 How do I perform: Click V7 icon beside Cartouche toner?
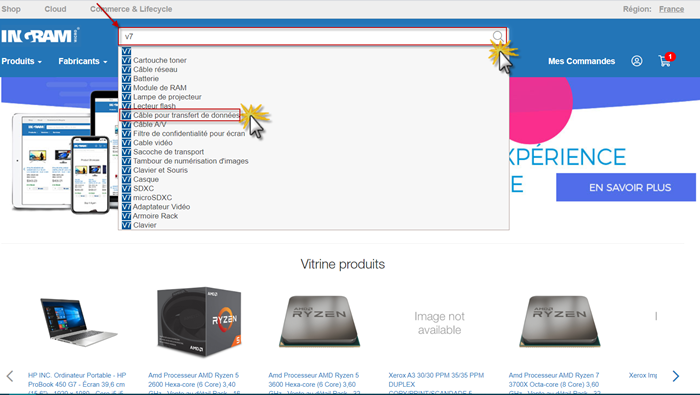(126, 60)
